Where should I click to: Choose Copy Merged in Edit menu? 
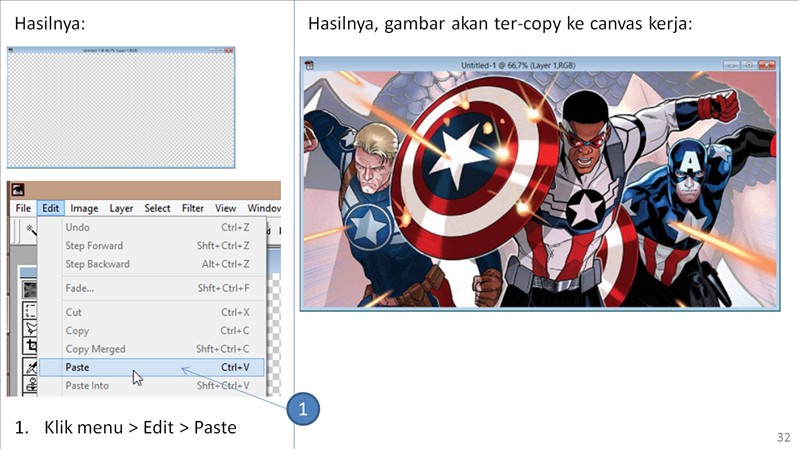click(152, 349)
